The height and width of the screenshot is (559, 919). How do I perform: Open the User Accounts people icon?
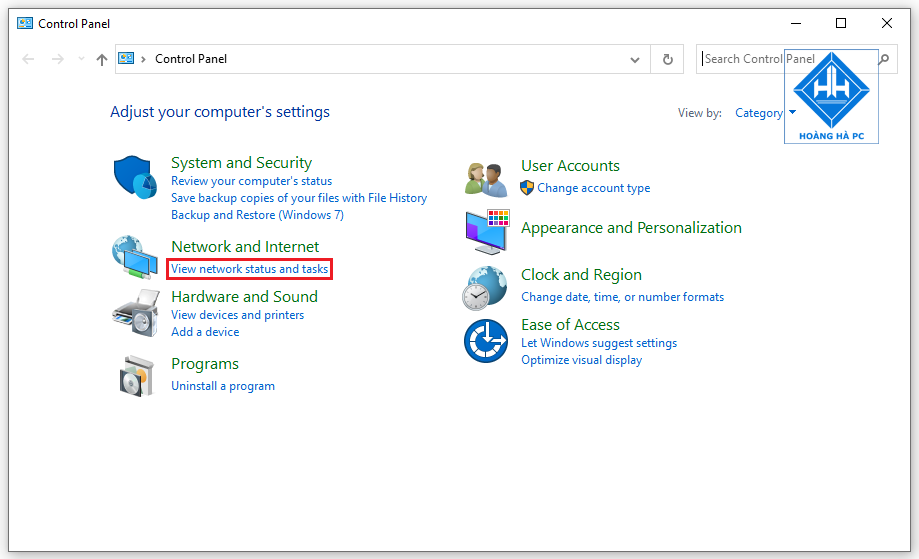click(486, 180)
